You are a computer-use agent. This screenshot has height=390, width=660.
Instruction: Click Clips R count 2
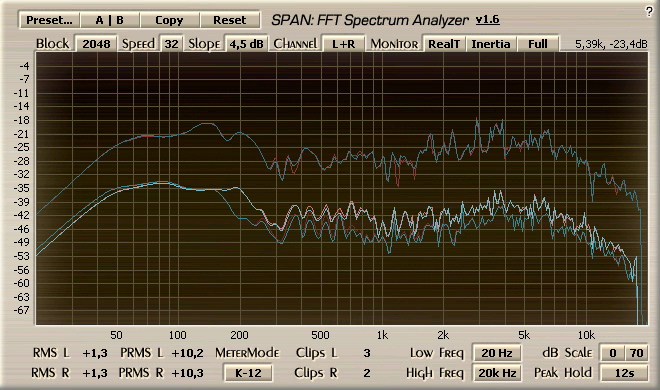point(367,373)
